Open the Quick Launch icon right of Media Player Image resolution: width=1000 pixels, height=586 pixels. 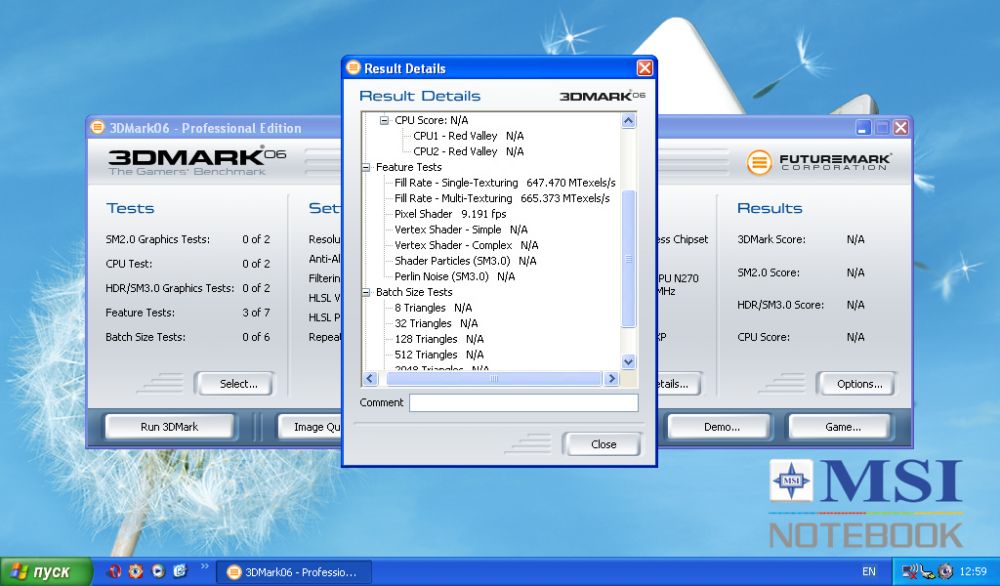pyautogui.click(x=180, y=571)
